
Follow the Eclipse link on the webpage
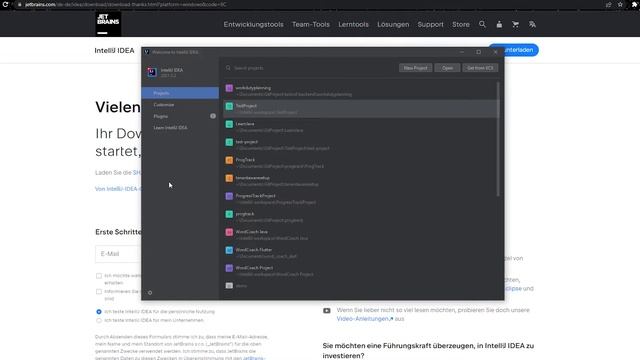[513, 289]
